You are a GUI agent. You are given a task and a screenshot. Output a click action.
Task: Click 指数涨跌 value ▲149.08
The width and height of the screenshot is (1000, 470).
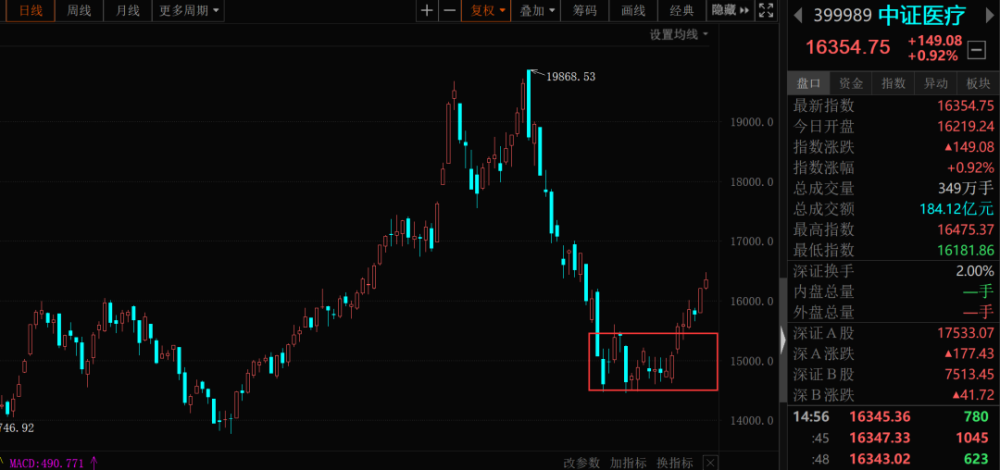(969, 147)
